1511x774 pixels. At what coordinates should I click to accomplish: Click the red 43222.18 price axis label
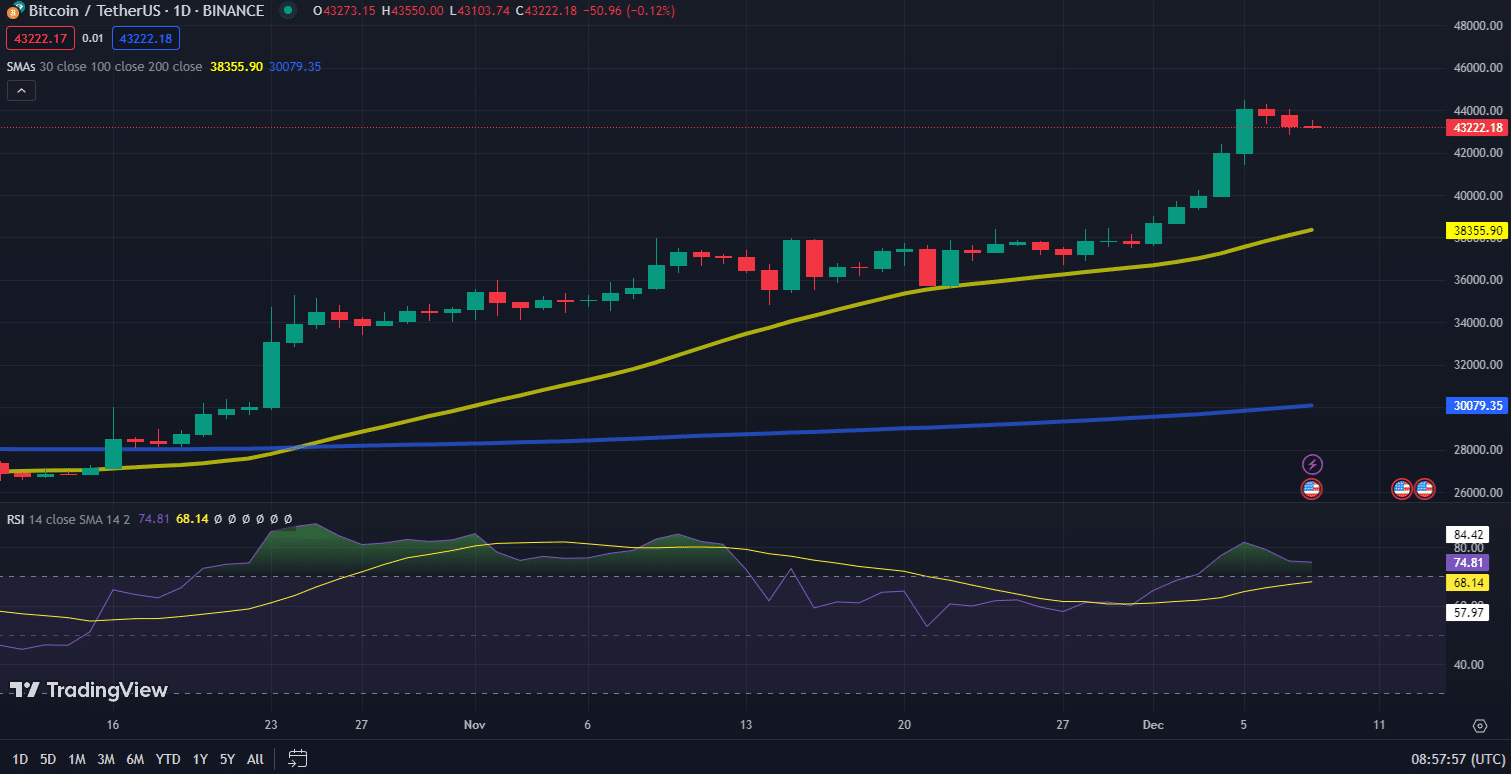pos(1475,128)
